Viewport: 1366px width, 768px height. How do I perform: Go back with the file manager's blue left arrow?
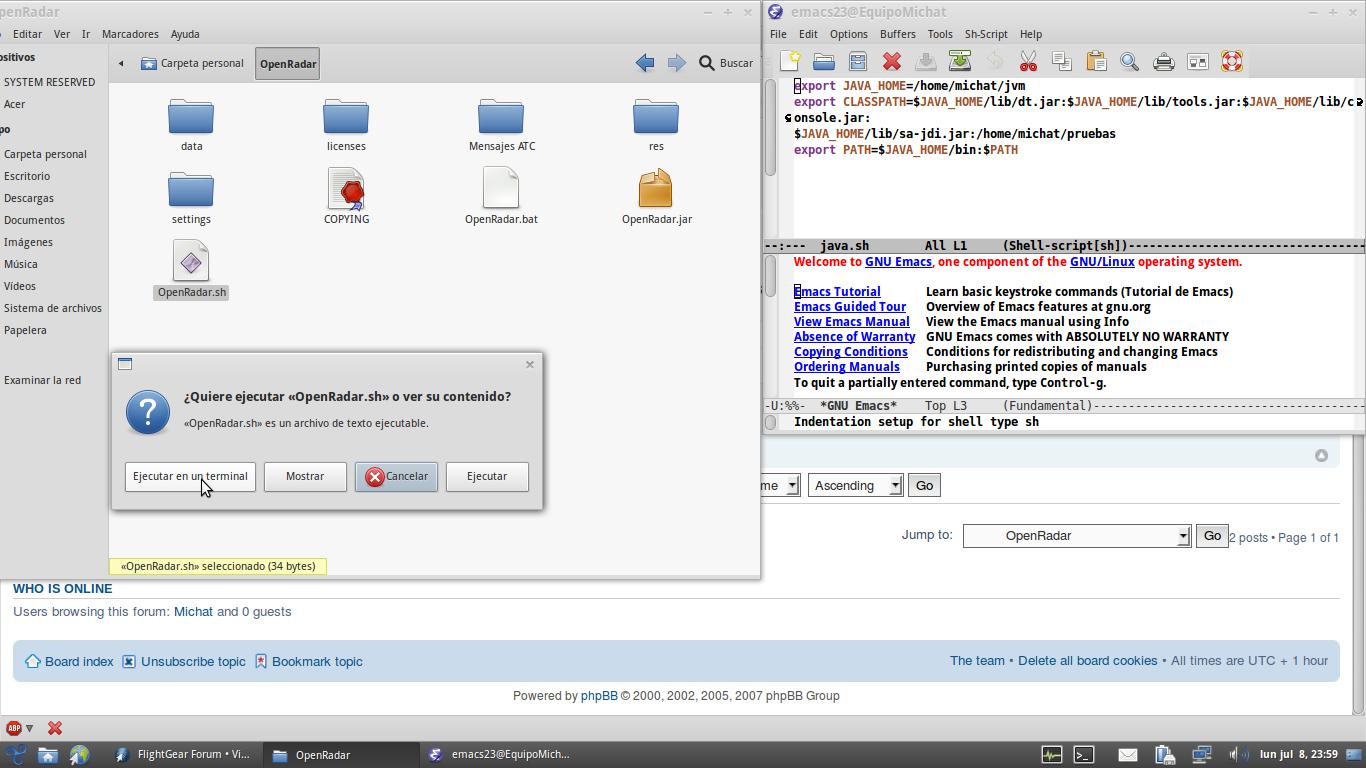point(645,63)
